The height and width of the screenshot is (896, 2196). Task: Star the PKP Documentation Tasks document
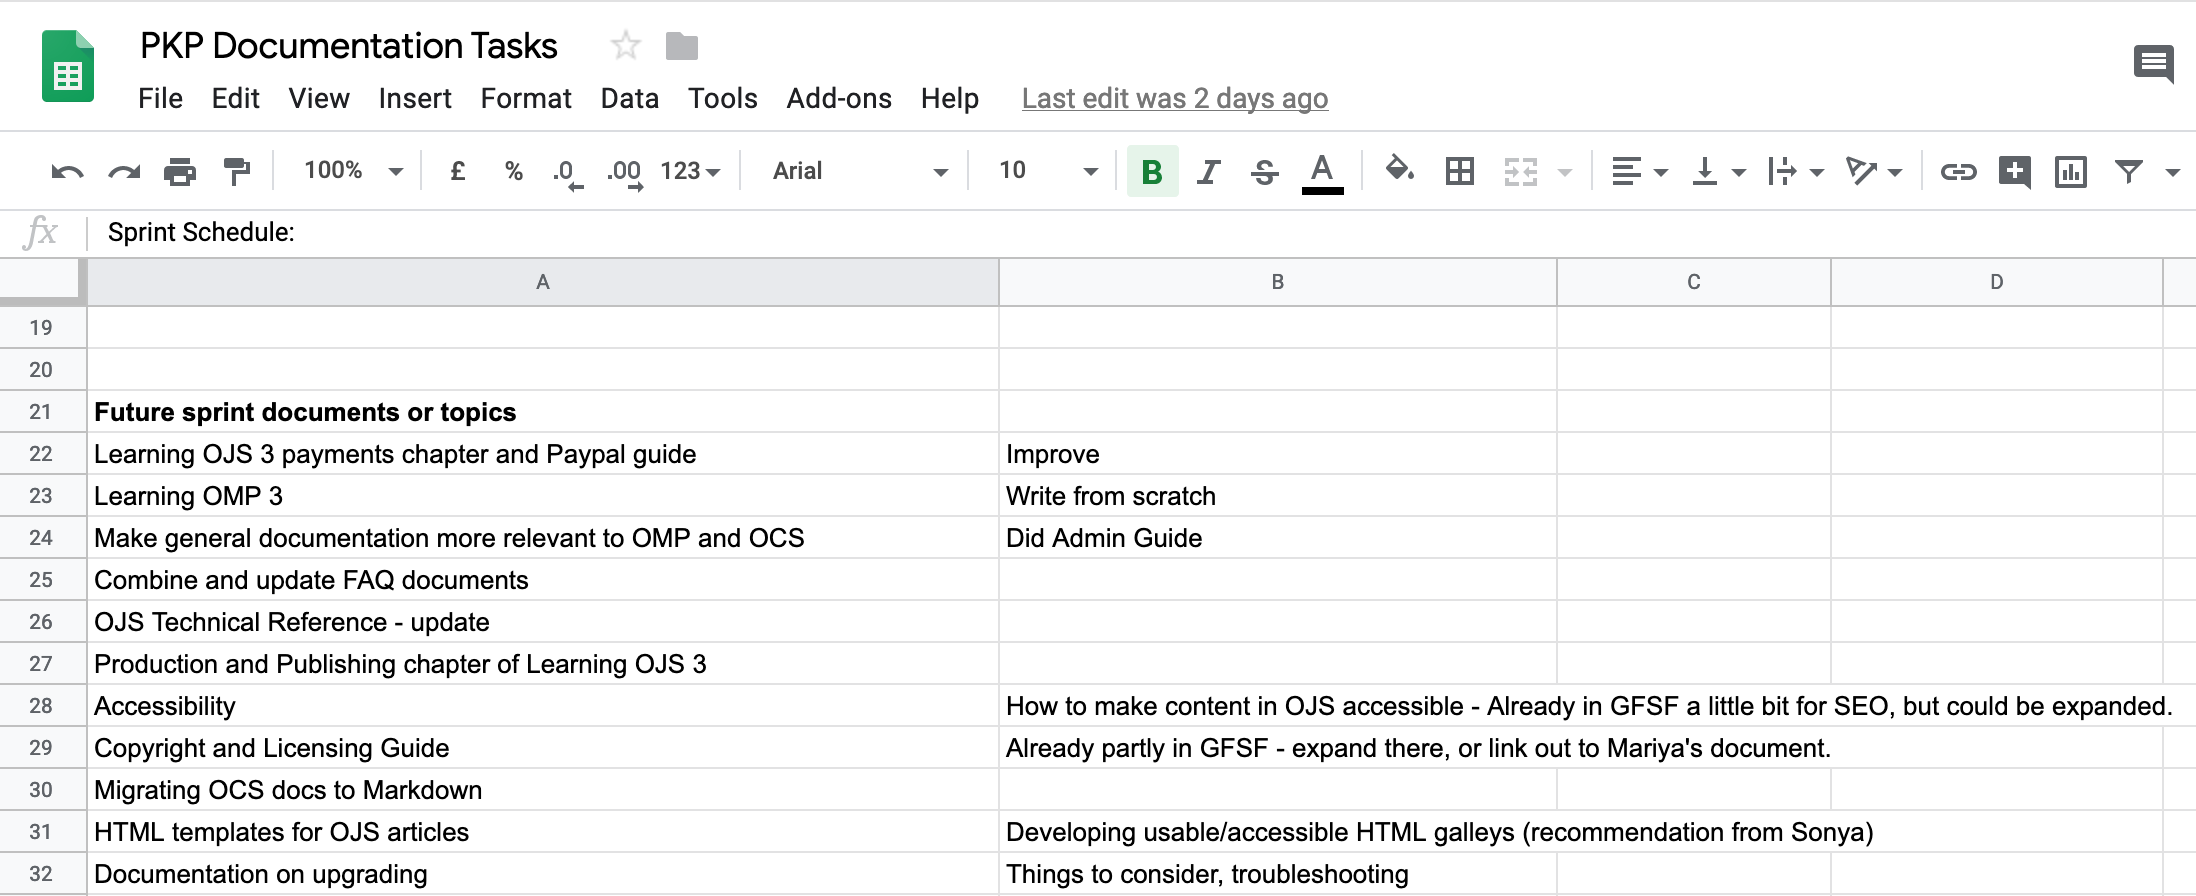pyautogui.click(x=626, y=45)
